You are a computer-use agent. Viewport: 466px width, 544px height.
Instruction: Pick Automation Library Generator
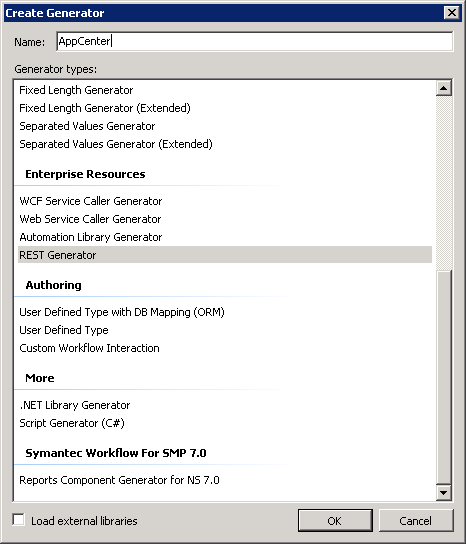point(91,237)
